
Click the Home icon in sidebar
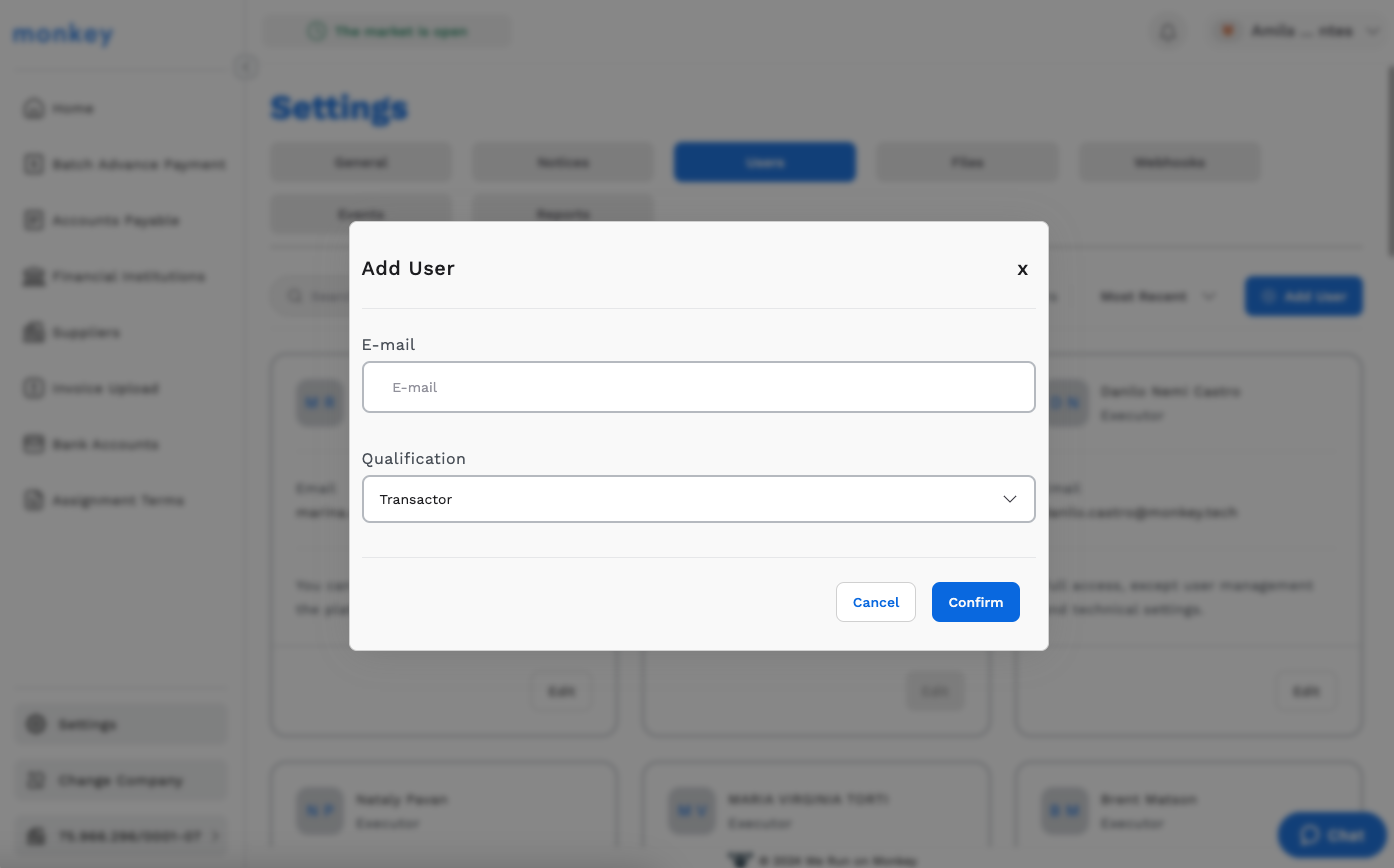click(x=34, y=108)
